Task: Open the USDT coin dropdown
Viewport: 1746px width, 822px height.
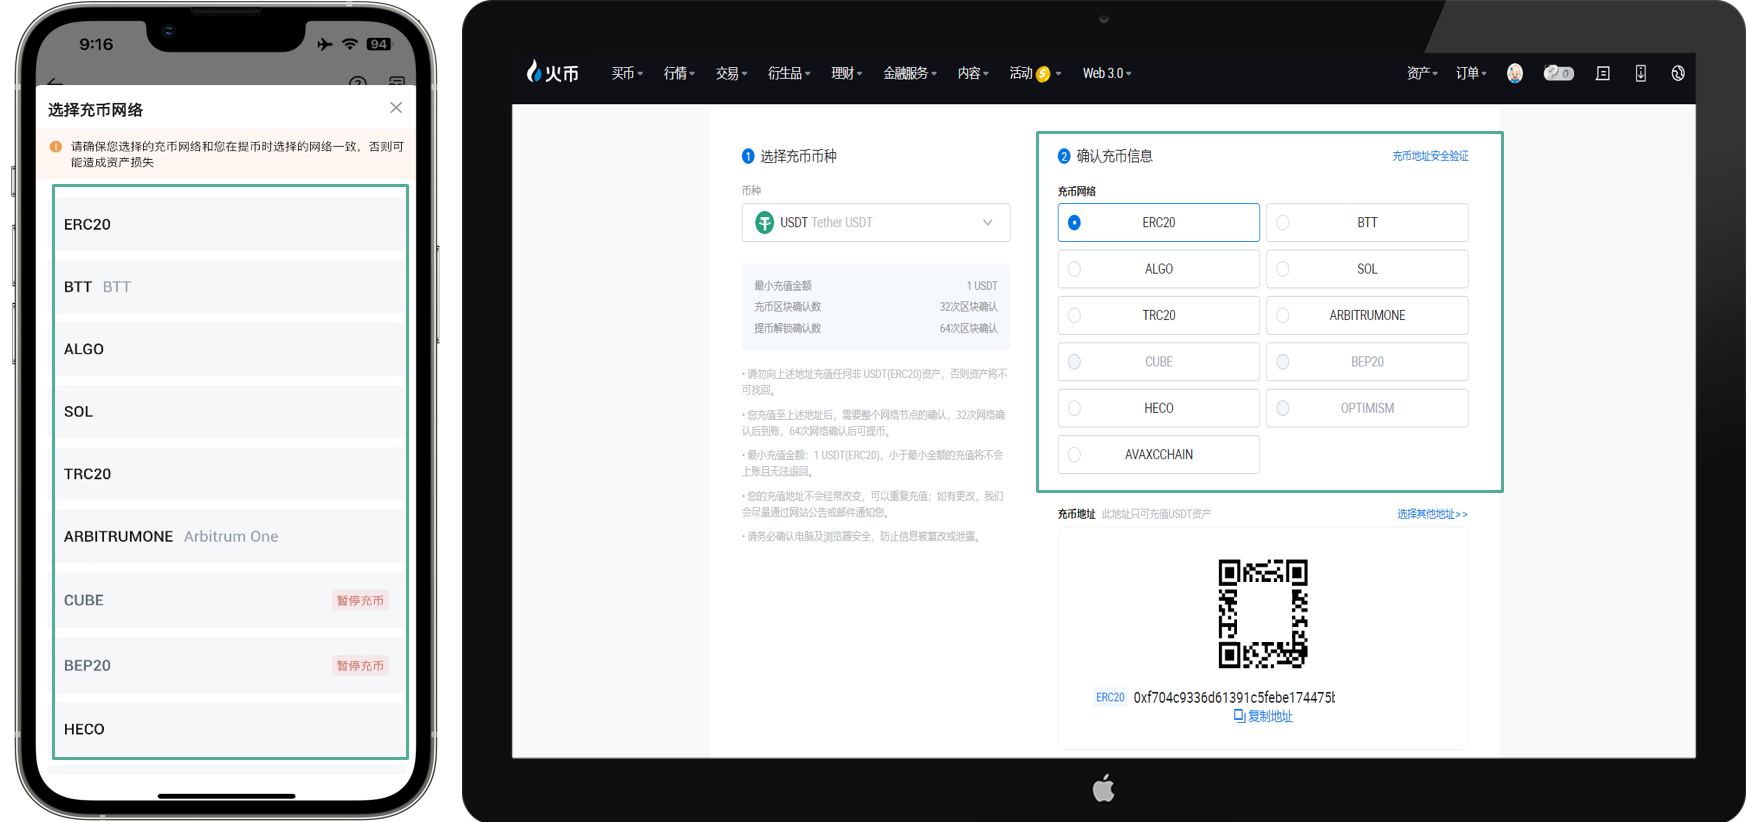Action: point(876,223)
